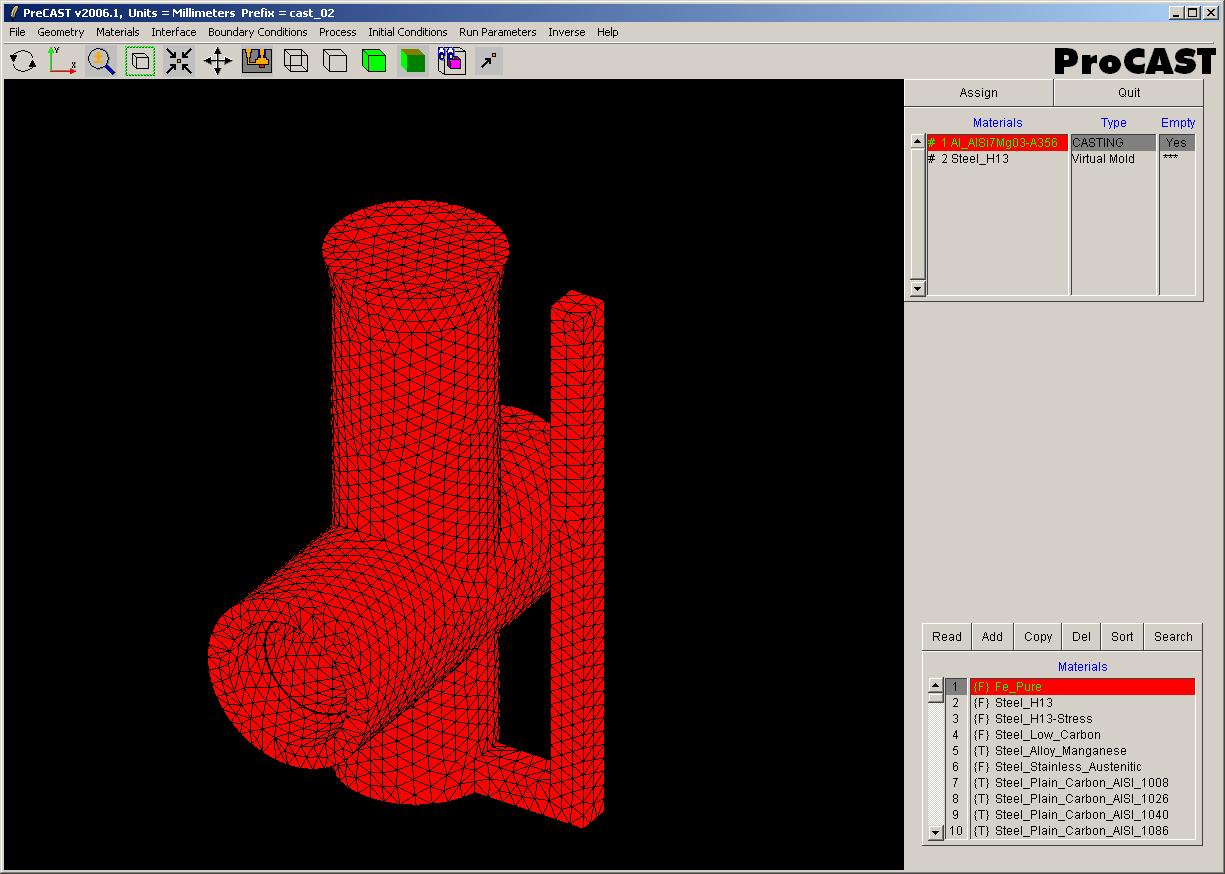Select Steel_Plain_Carbon_AISI_1086 material
1225x874 pixels.
tap(1082, 831)
